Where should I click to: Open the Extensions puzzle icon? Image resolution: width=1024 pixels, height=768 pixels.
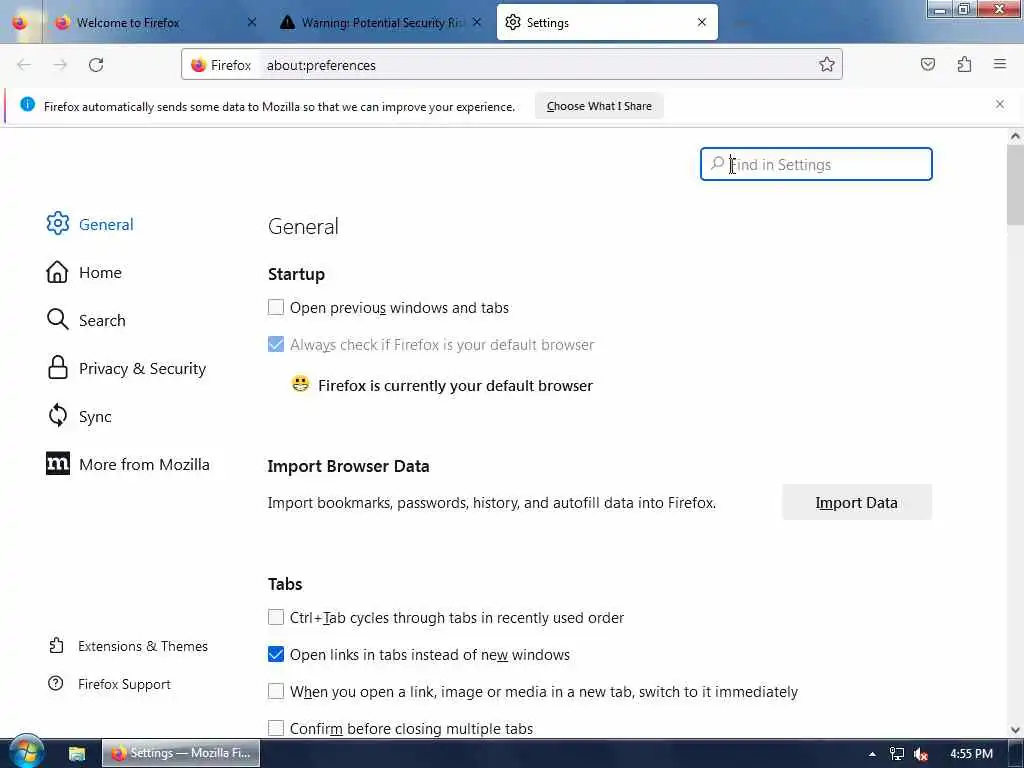(x=964, y=64)
